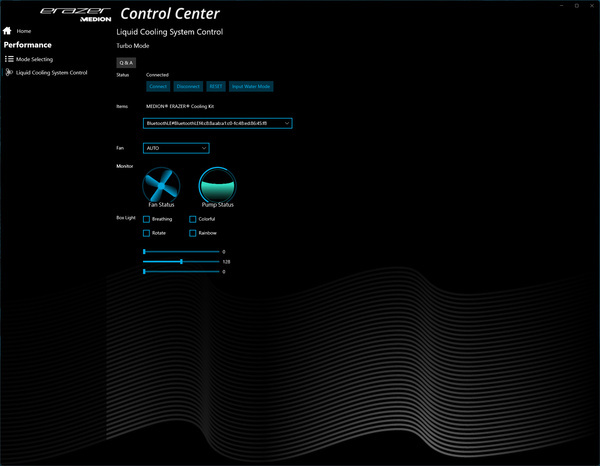Check the Rotate box light option
The height and width of the screenshot is (466, 600).
[x=147, y=233]
